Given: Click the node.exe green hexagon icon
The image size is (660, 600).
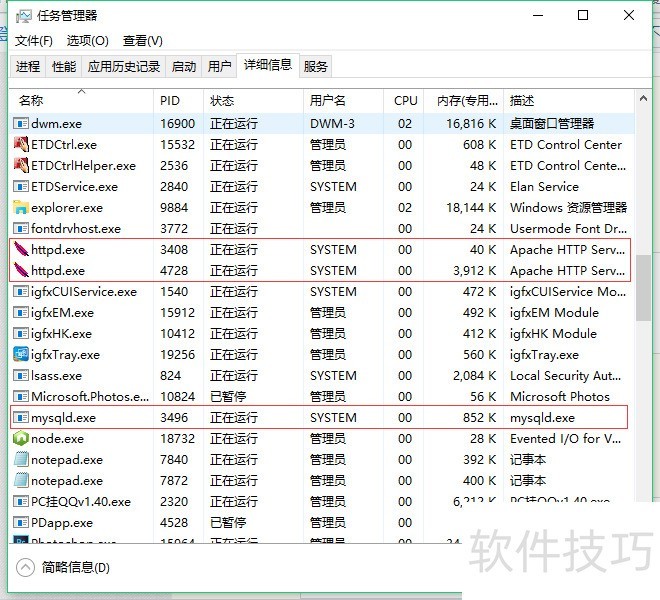Looking at the screenshot, I should [21, 439].
